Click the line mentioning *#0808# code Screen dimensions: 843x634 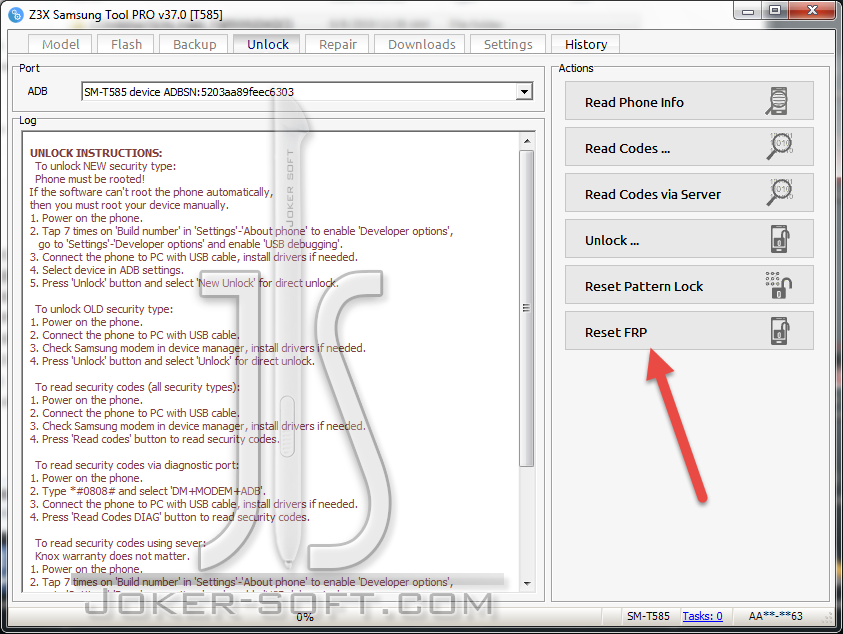click(147, 491)
